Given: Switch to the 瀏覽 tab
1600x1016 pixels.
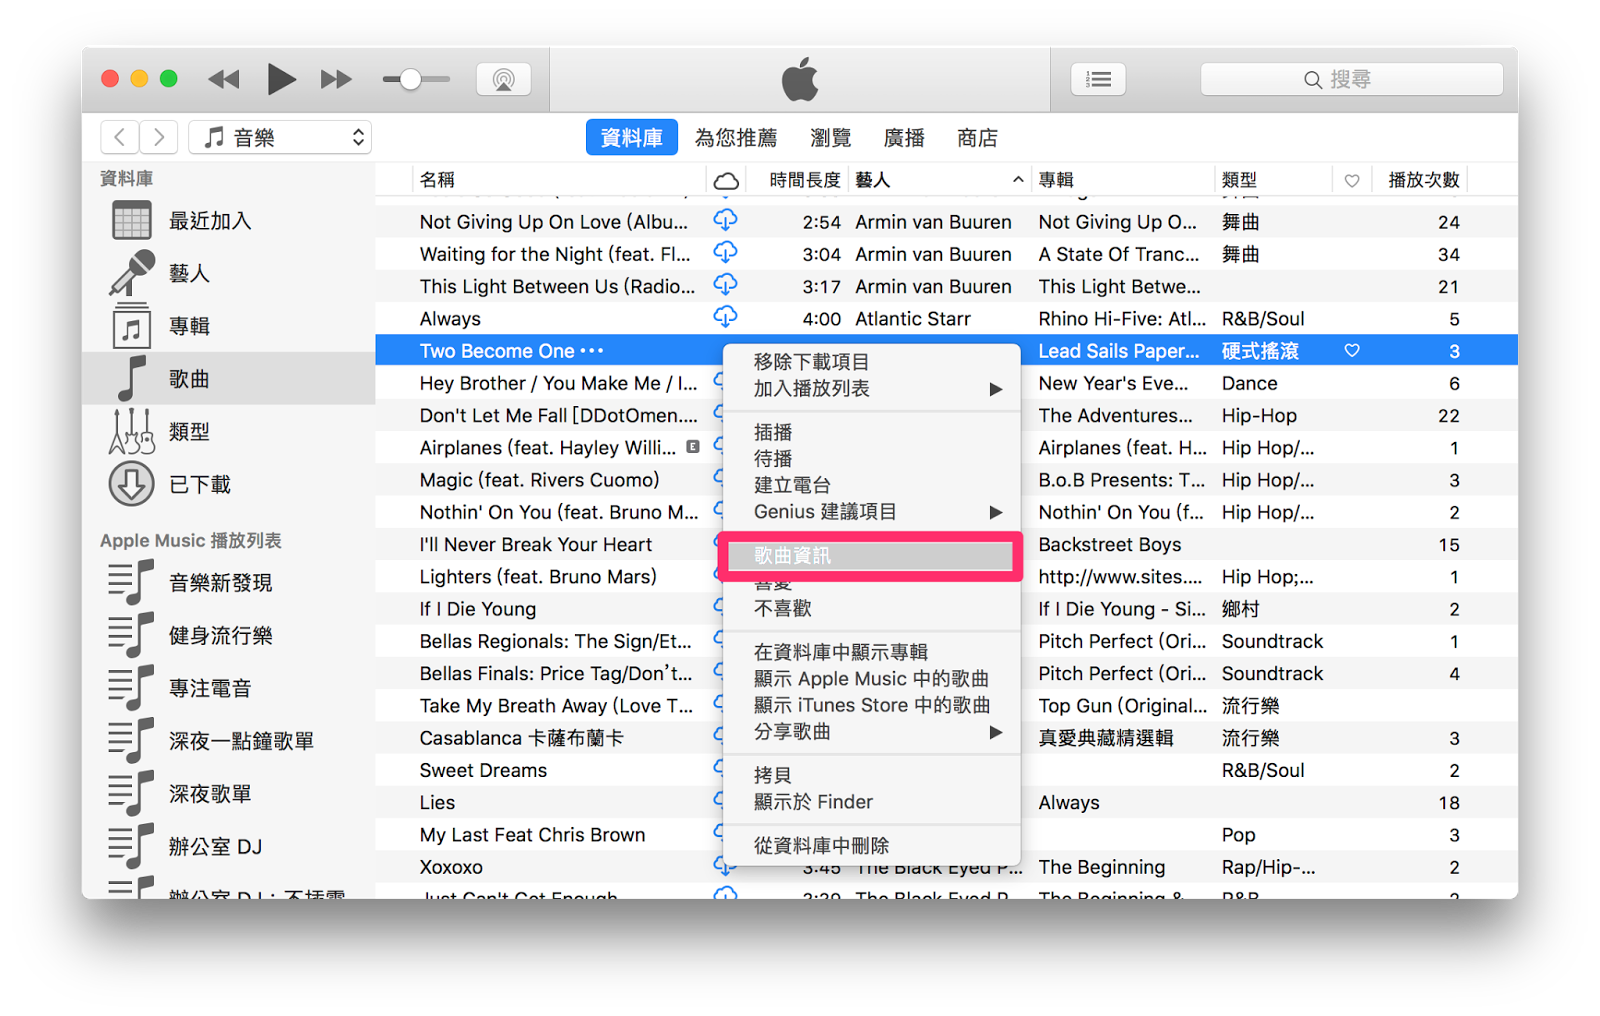Looking at the screenshot, I should click(830, 137).
